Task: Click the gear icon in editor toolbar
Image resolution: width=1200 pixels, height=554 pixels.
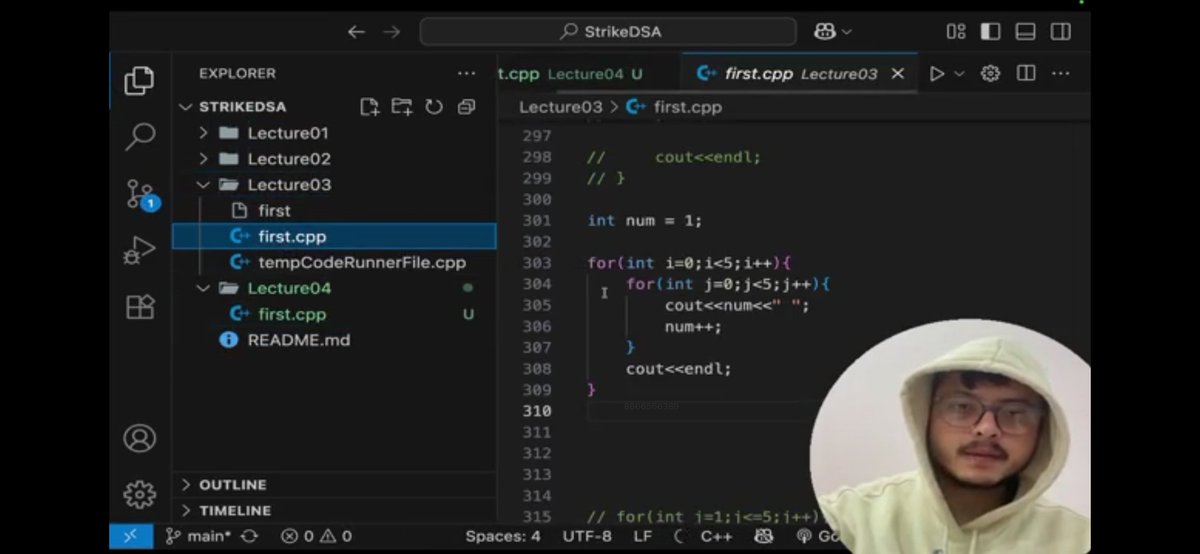Action: coord(991,74)
